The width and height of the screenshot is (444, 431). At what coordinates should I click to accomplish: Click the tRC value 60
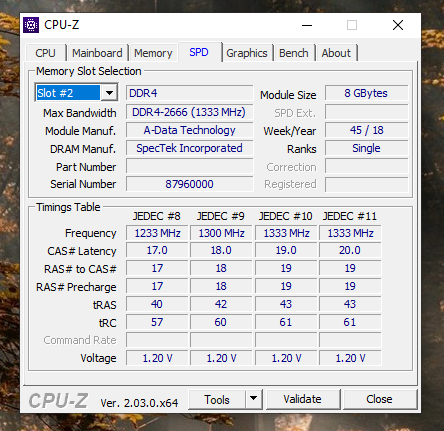pyautogui.click(x=221, y=322)
